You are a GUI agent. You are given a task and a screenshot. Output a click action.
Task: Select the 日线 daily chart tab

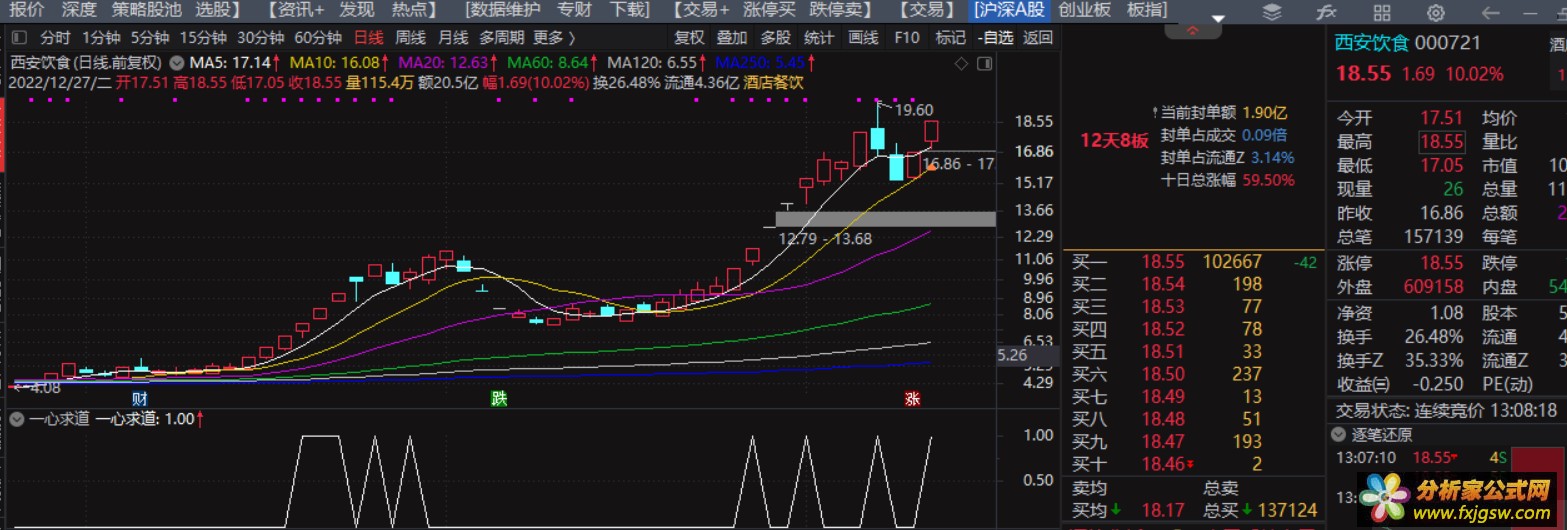pos(368,38)
